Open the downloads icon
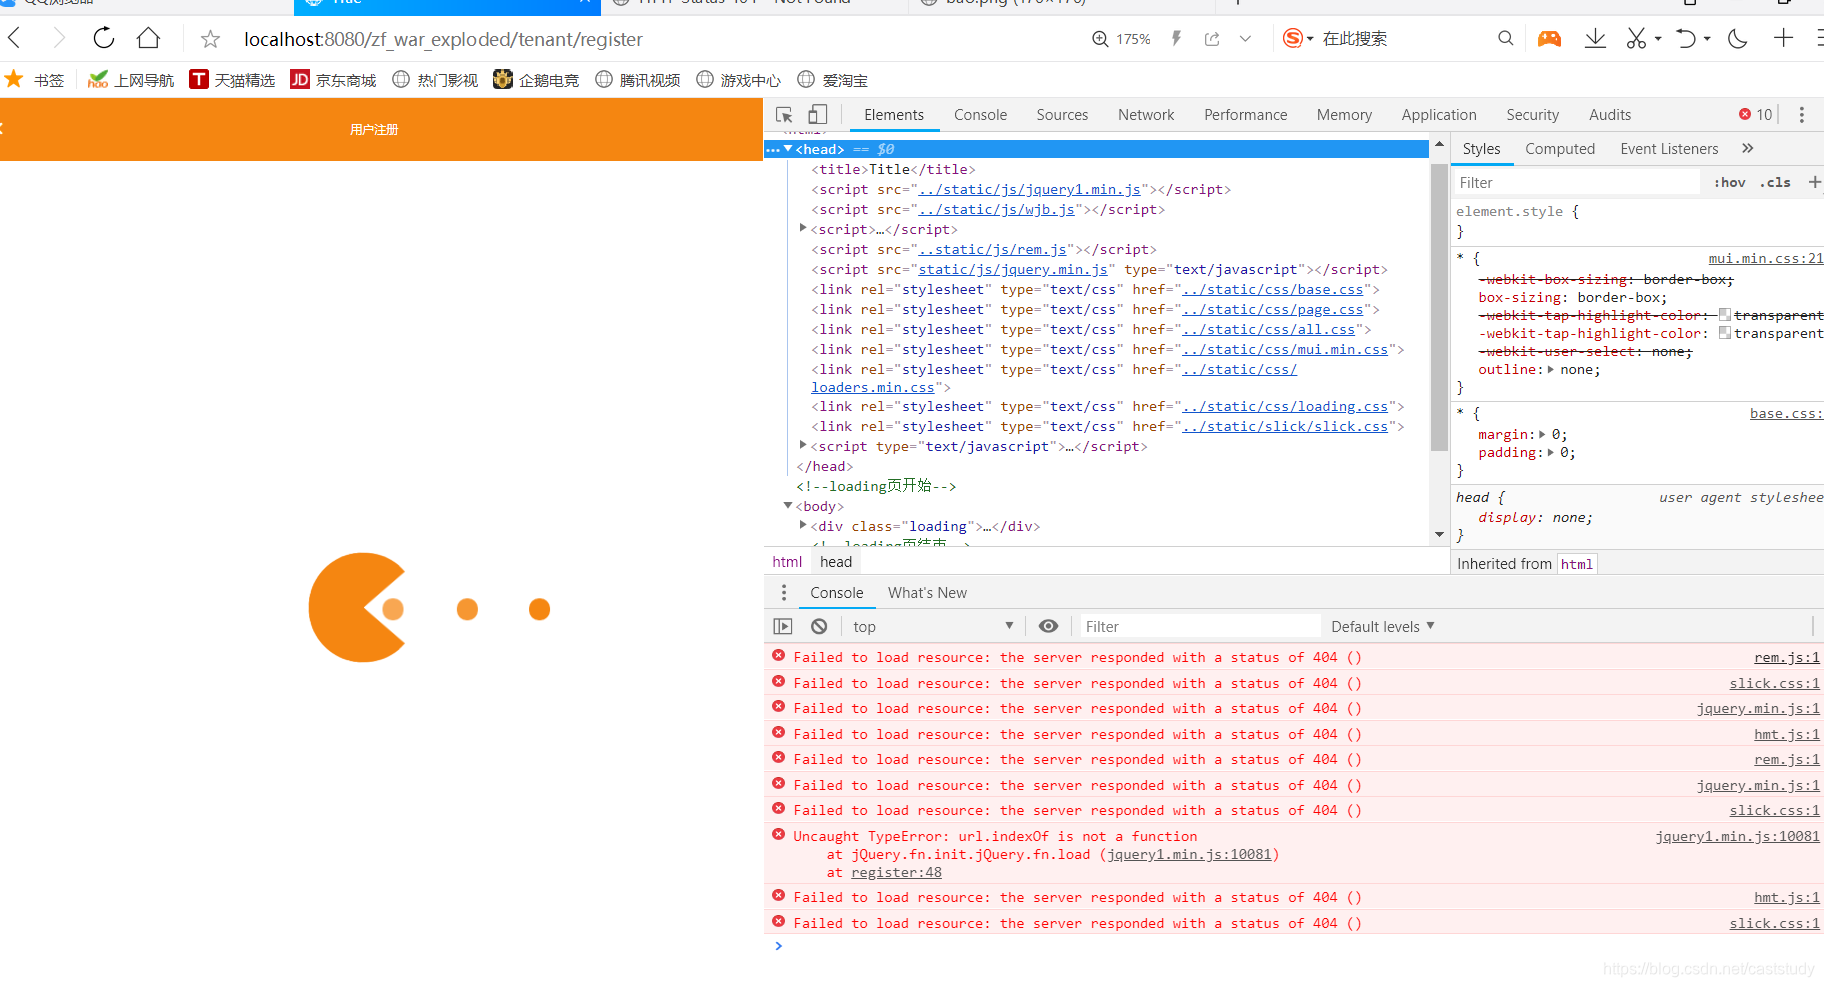Image resolution: width=1824 pixels, height=987 pixels. coord(1595,38)
